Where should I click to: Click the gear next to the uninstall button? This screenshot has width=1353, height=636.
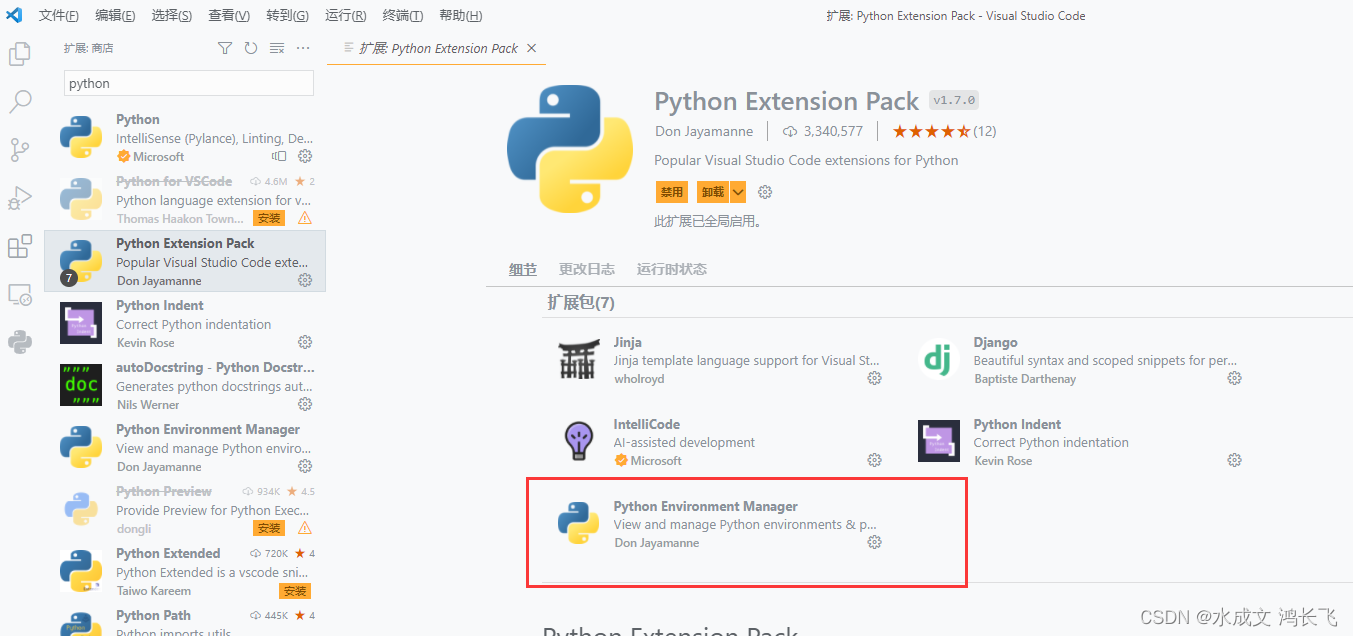[765, 192]
